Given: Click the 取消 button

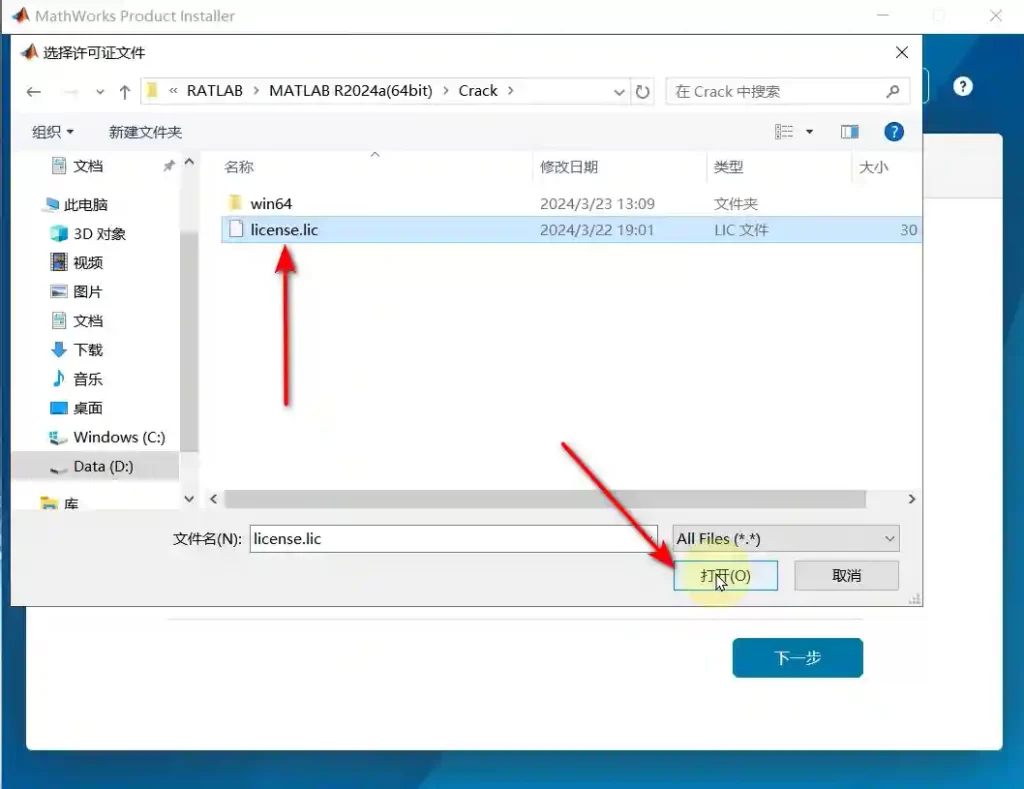Looking at the screenshot, I should click(x=846, y=575).
